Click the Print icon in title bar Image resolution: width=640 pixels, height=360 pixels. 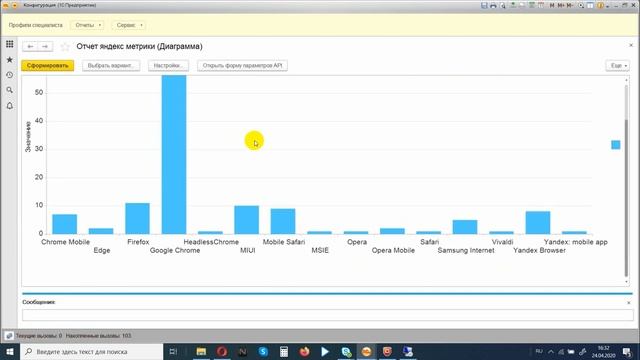pyautogui.click(x=493, y=5)
